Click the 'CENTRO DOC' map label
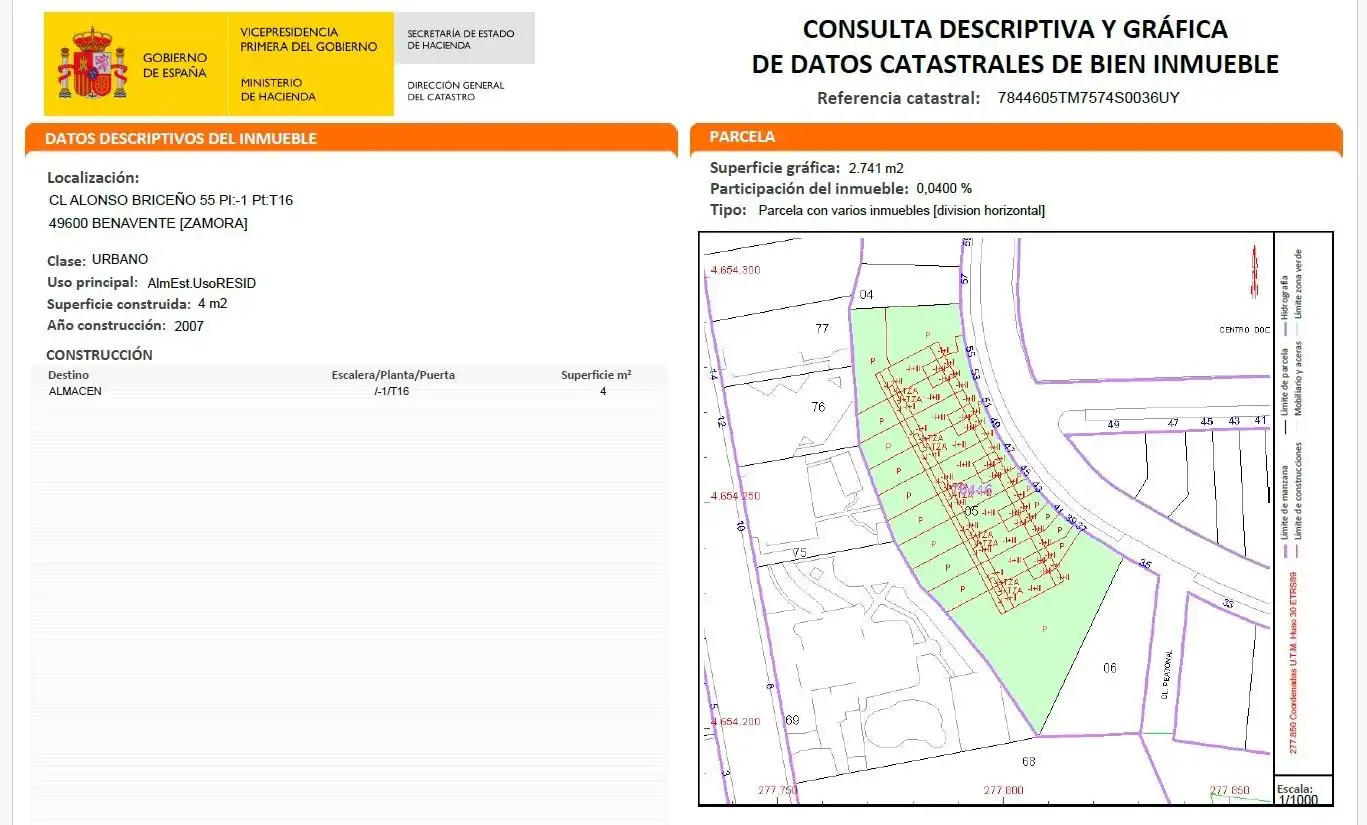 pyautogui.click(x=1243, y=330)
